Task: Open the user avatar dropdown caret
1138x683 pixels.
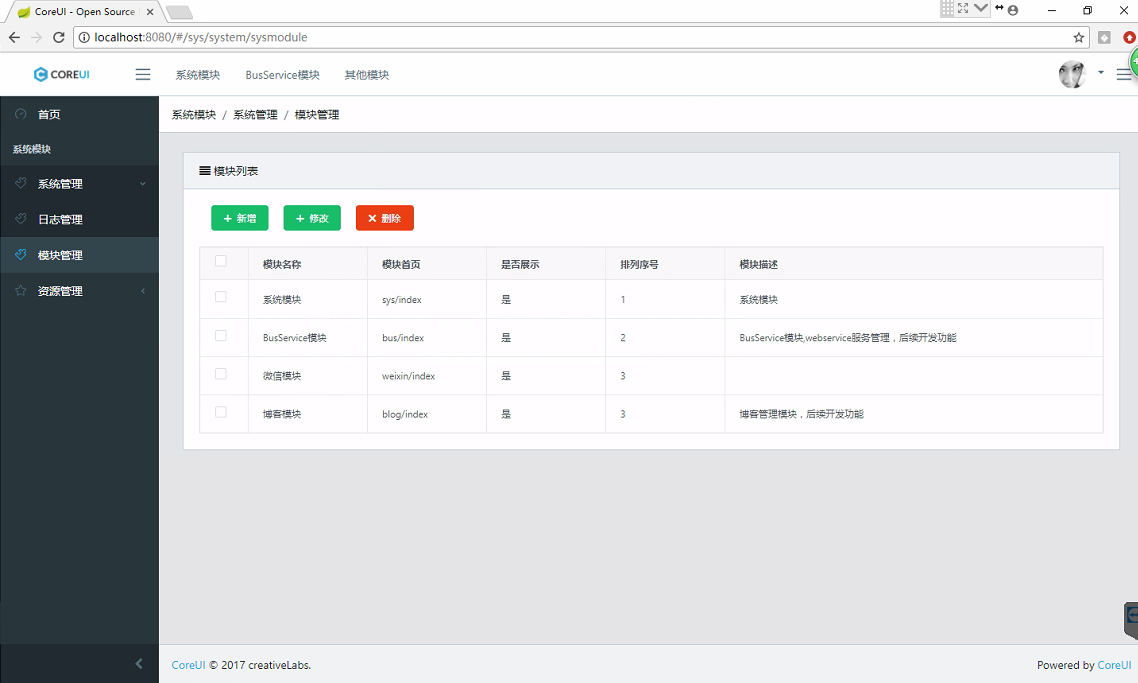Action: click(x=1100, y=73)
